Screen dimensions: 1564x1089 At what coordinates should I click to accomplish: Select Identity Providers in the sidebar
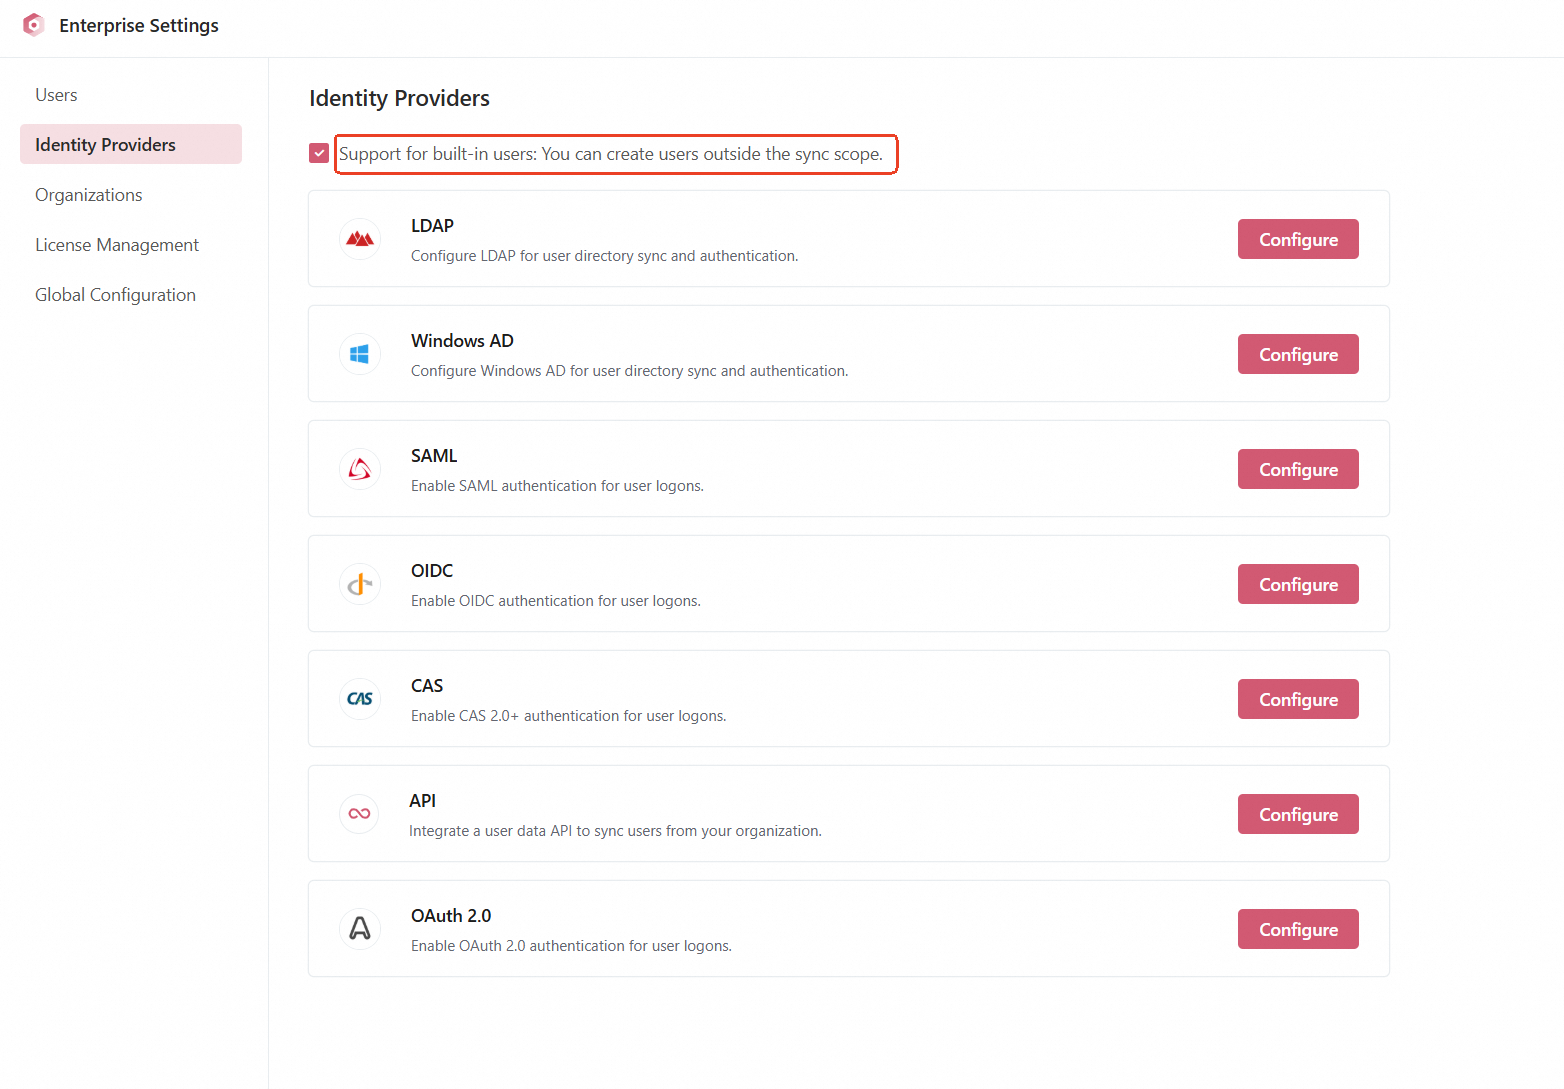point(105,145)
